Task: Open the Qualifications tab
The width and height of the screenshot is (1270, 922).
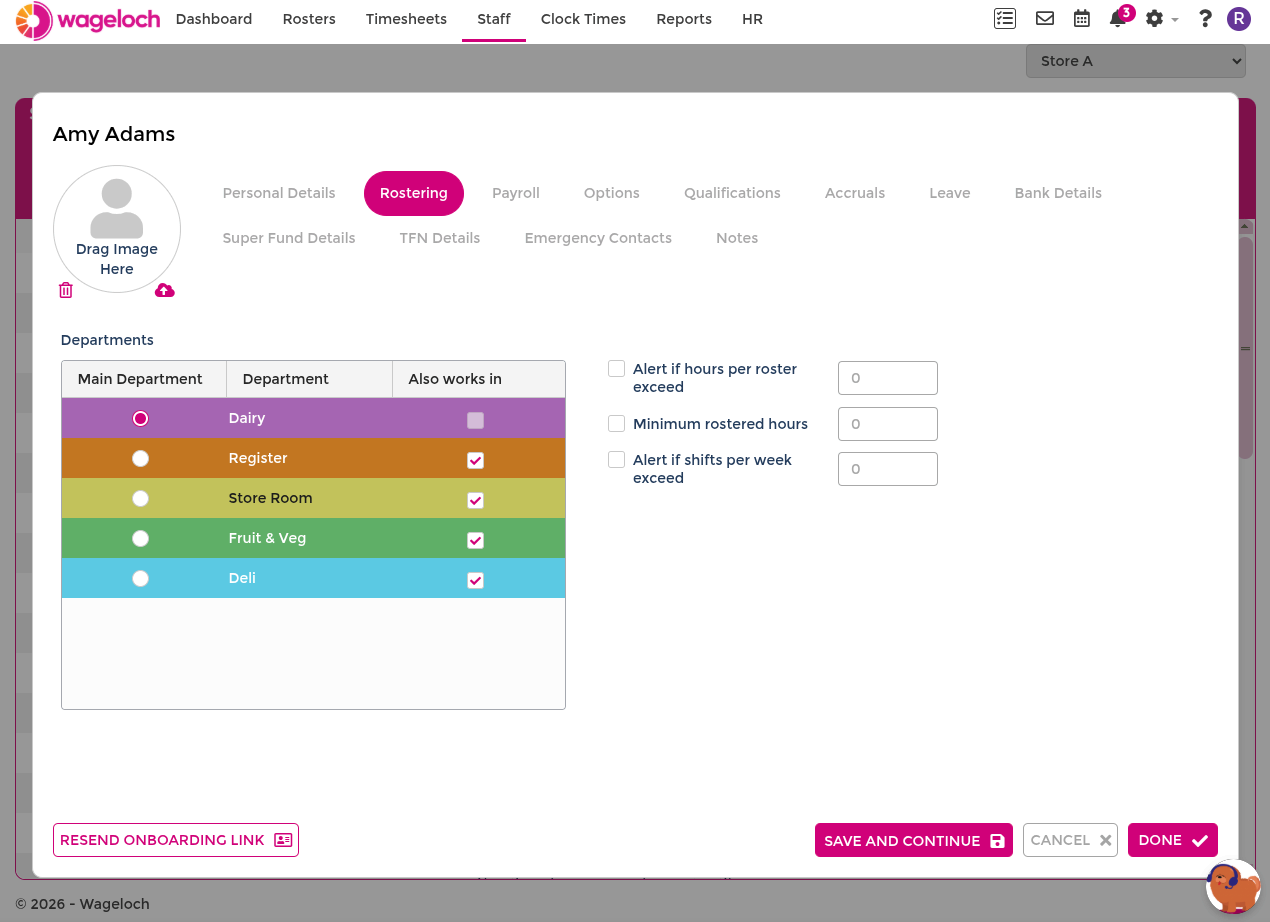Action: [x=732, y=193]
